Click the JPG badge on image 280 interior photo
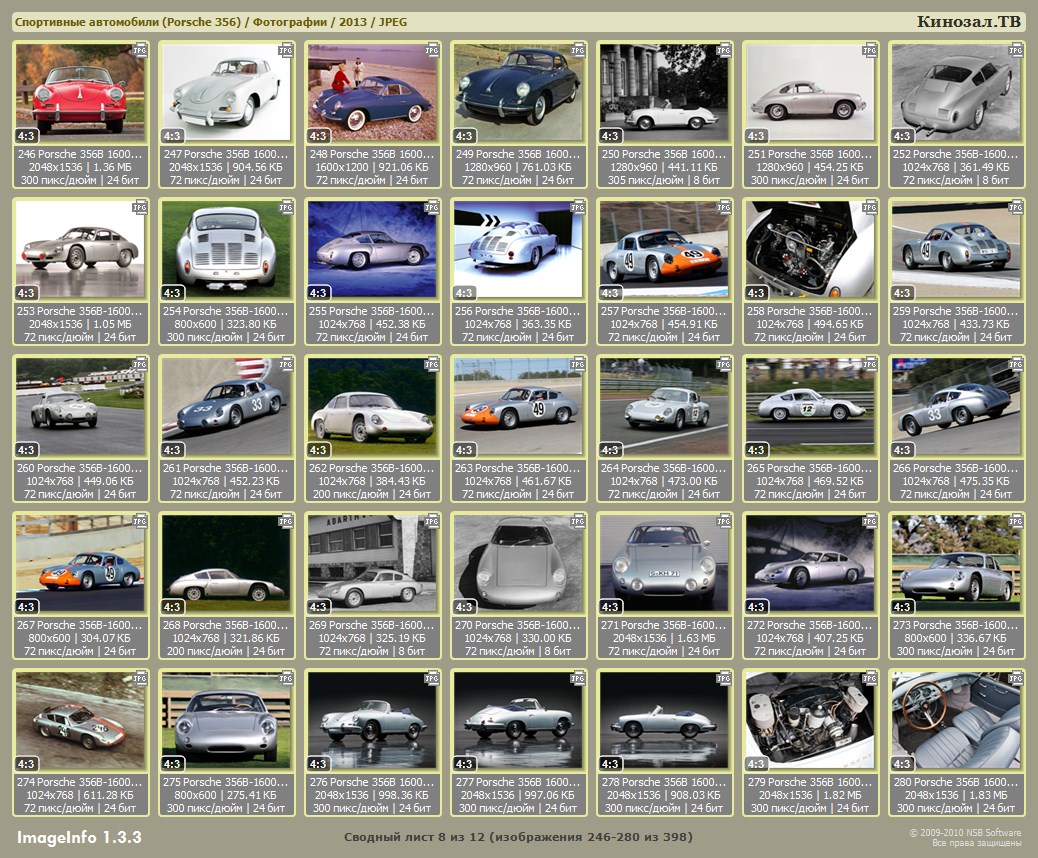 point(1015,677)
